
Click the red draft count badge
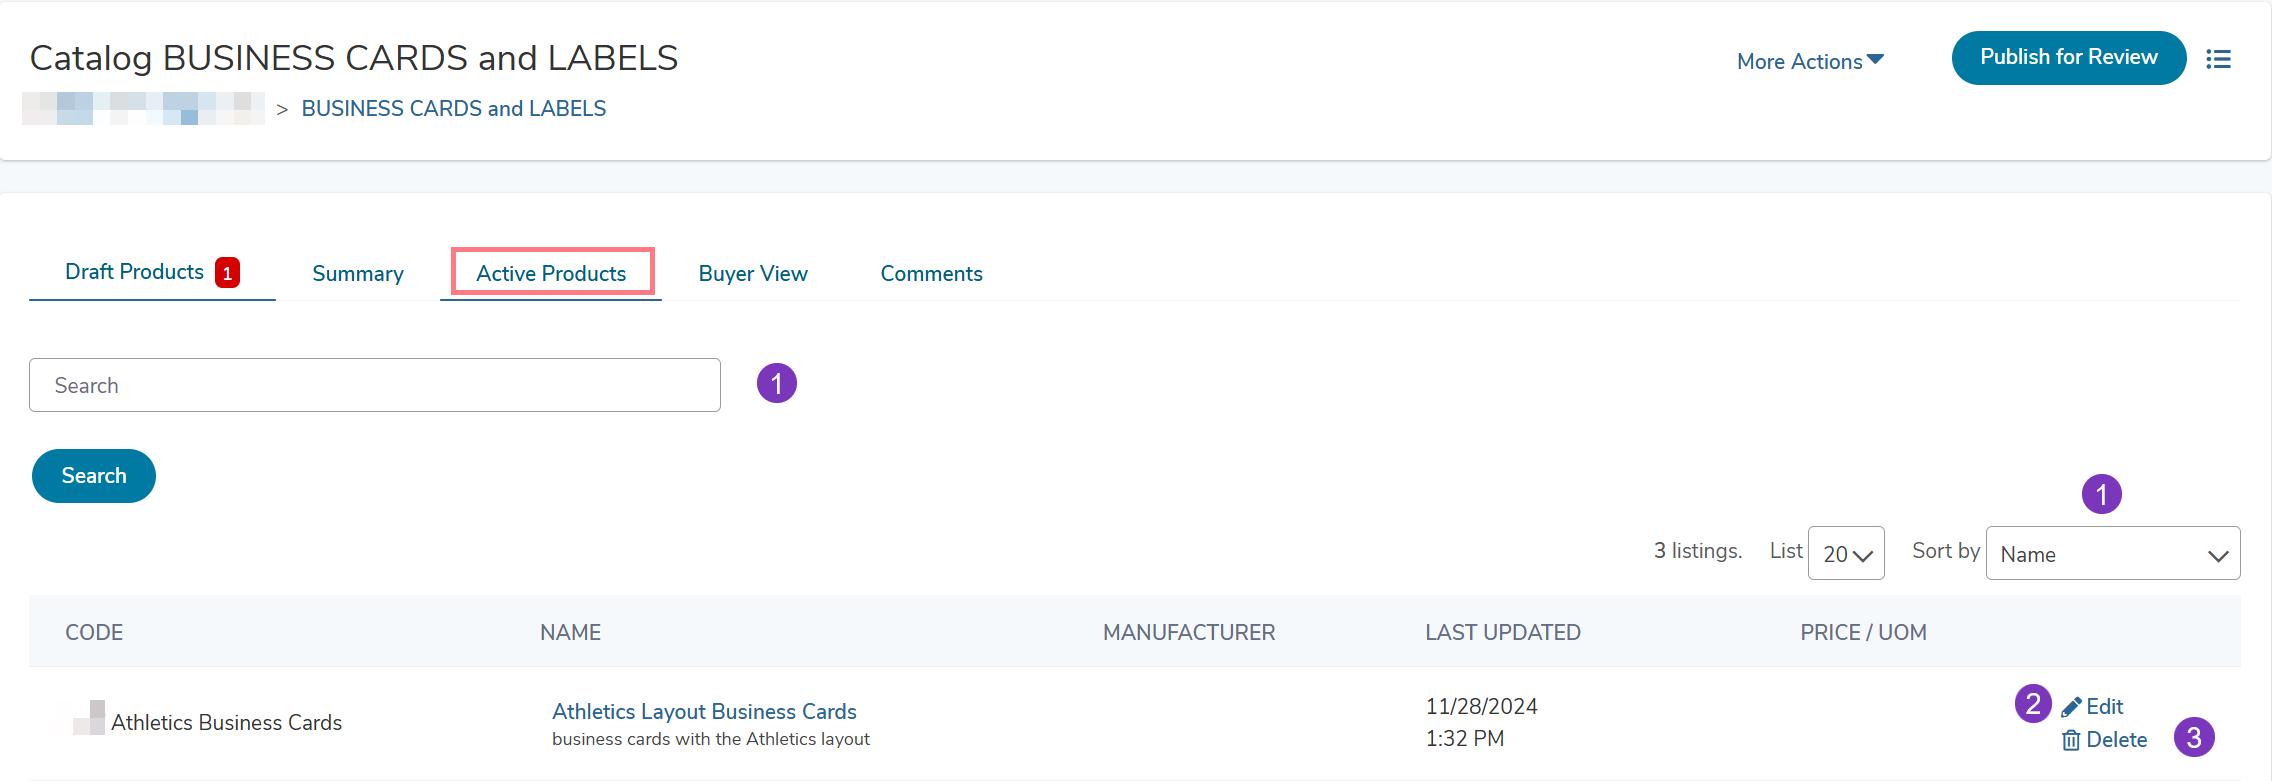tap(227, 273)
